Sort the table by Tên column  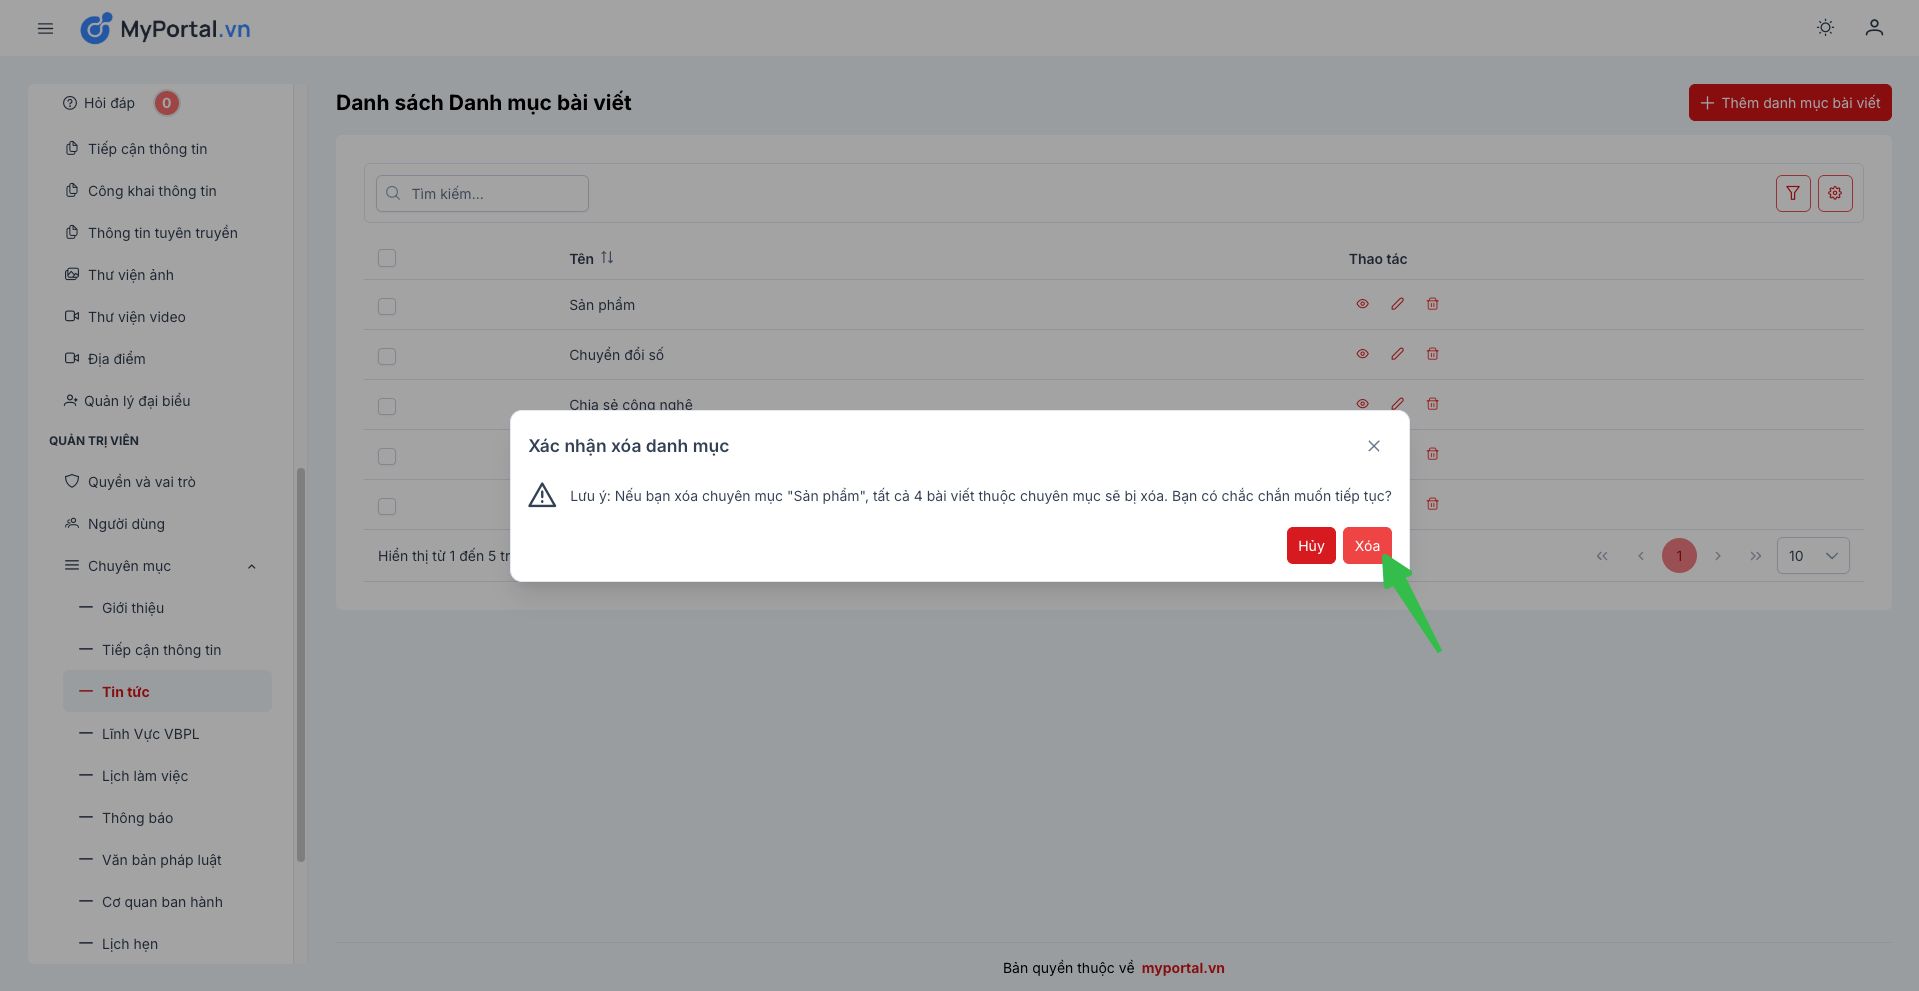(606, 258)
